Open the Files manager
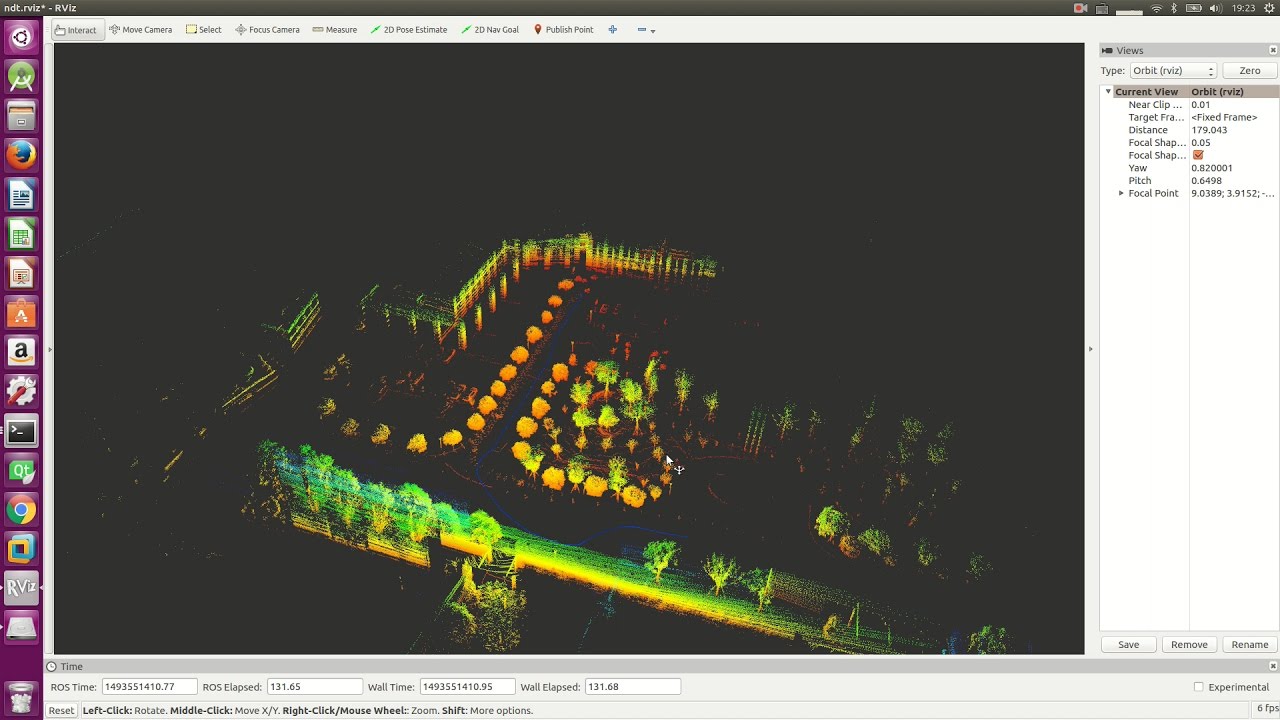 pyautogui.click(x=21, y=116)
